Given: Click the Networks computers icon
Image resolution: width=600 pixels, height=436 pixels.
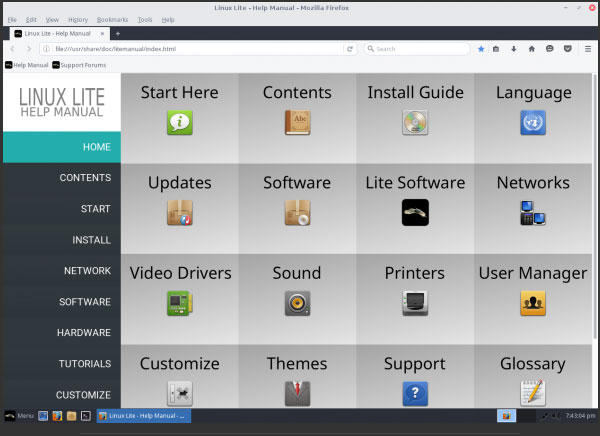Looking at the screenshot, I should click(533, 213).
